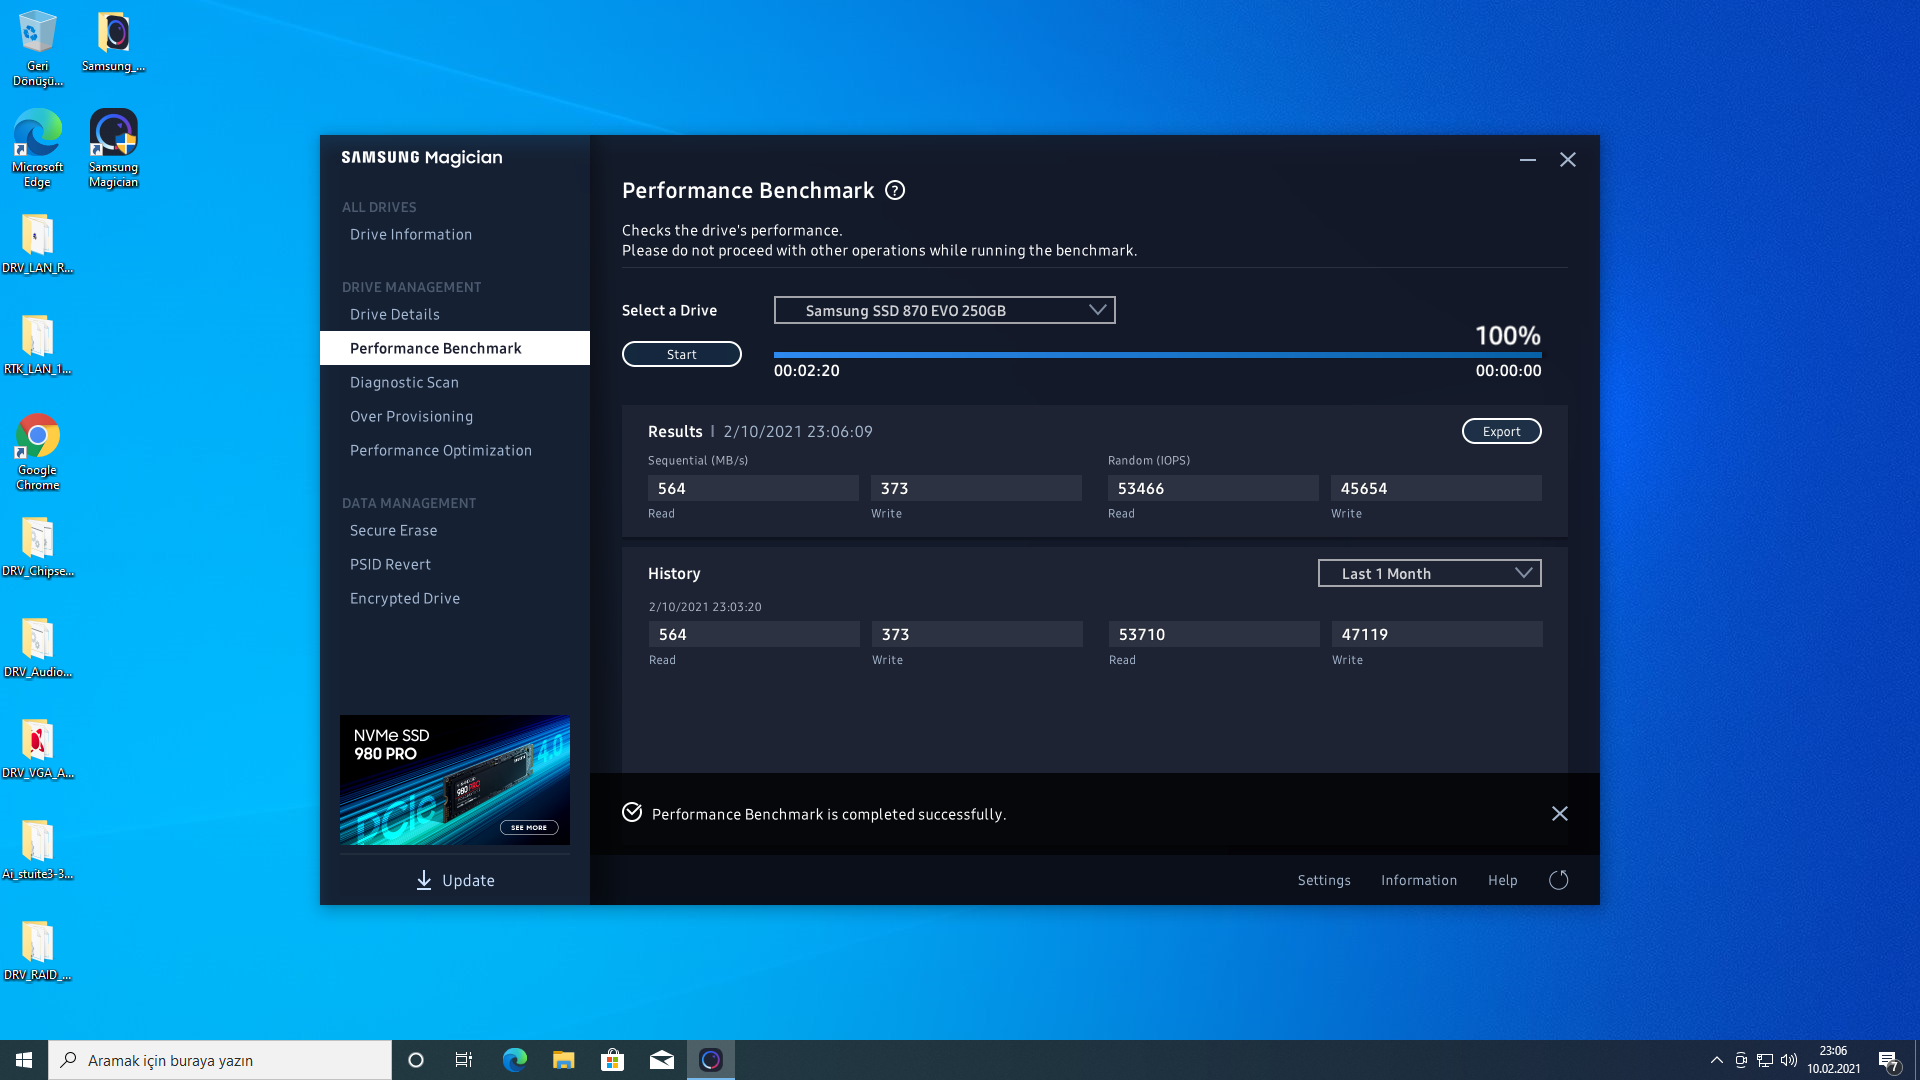Open the notification center icon
Image resolution: width=1920 pixels, height=1080 pixels.
coord(1888,1061)
